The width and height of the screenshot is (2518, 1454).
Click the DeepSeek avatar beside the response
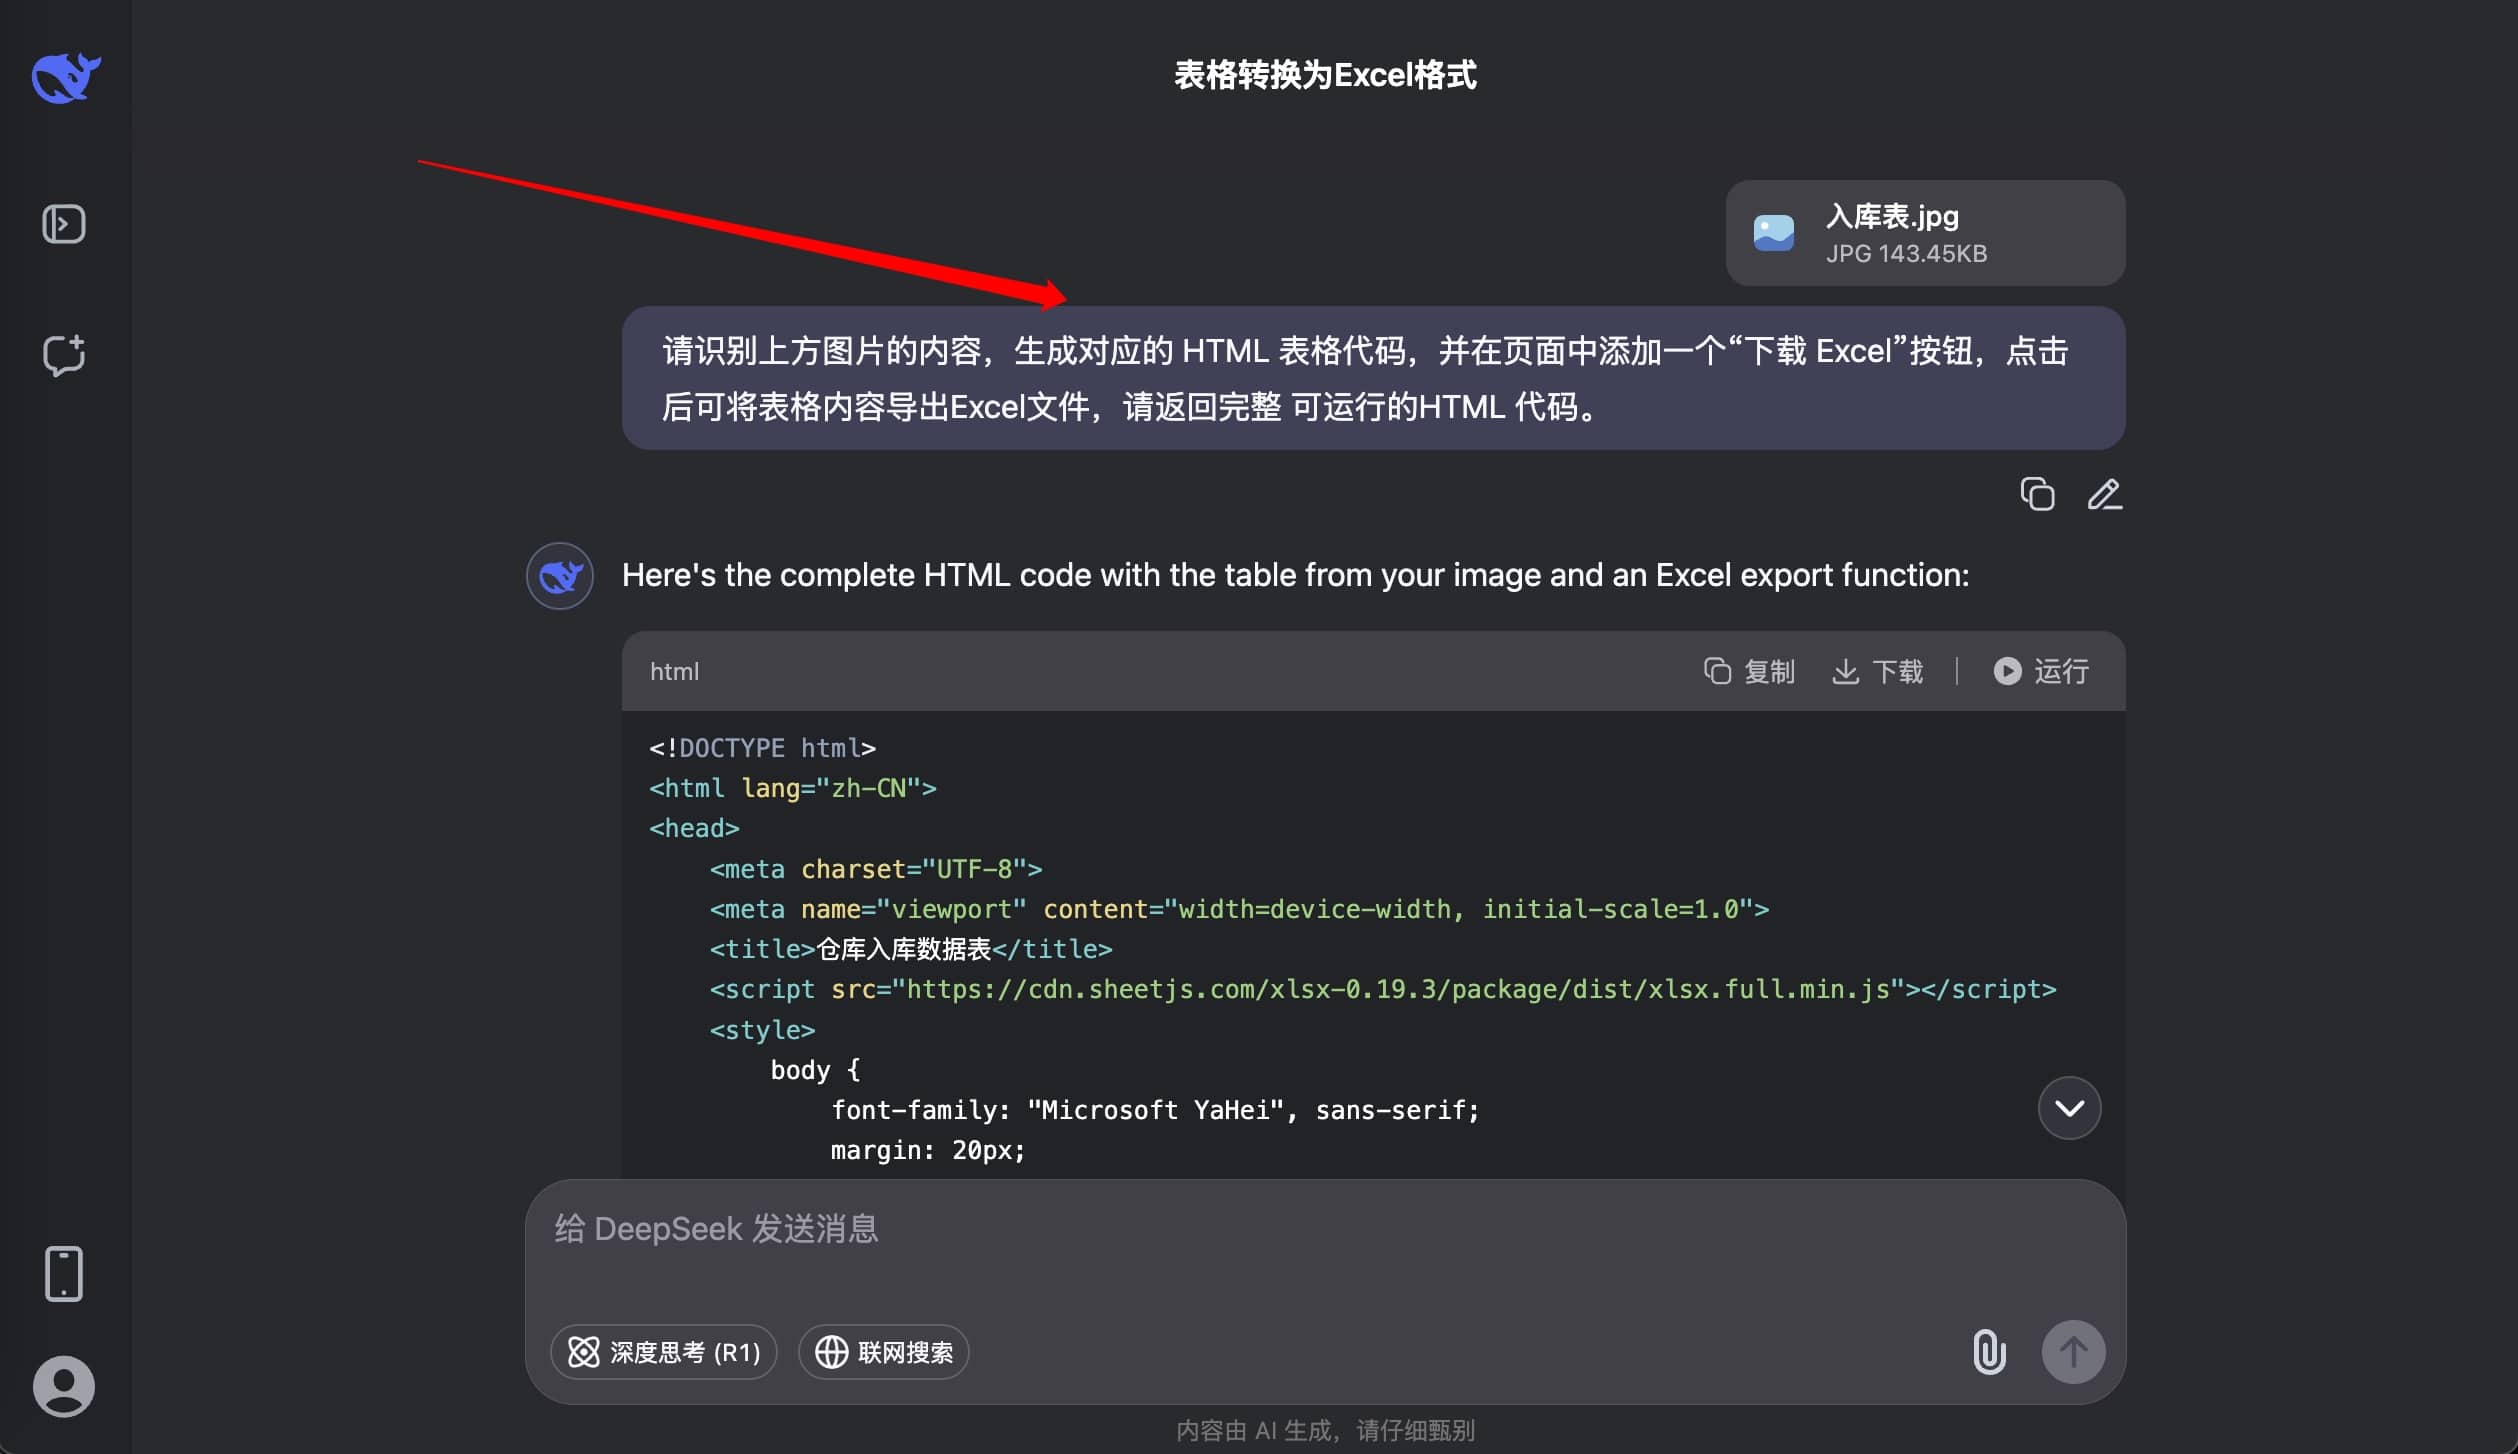click(560, 576)
